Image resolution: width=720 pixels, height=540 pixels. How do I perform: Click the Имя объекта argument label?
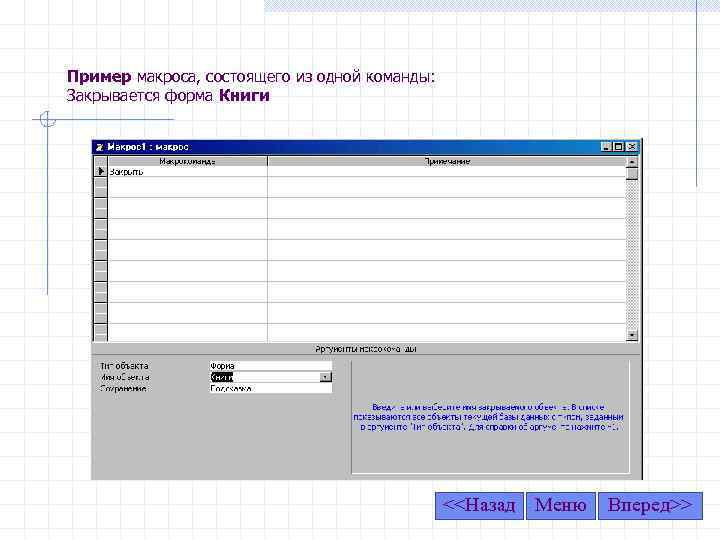(124, 377)
